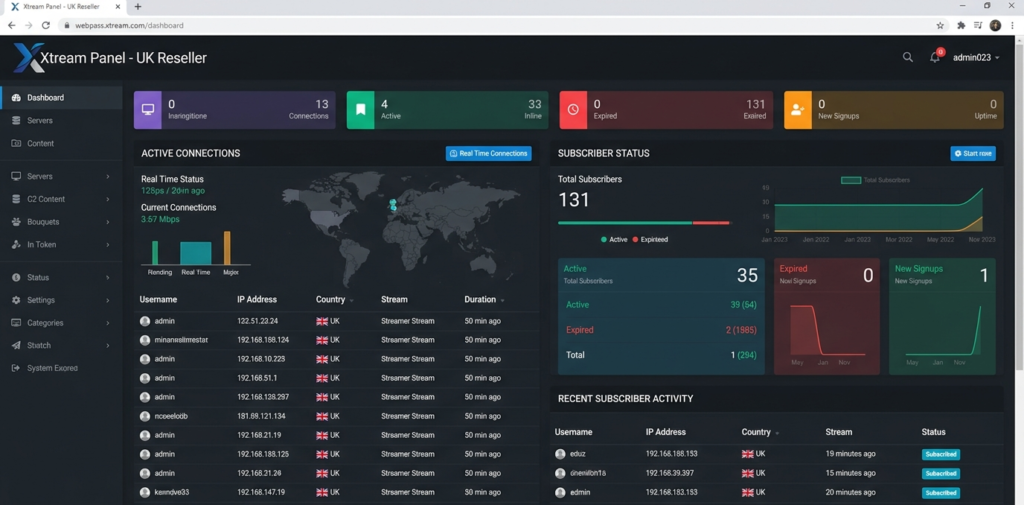Viewport: 1024px width, 505px height.
Task: Click the Real Time Connections button
Action: coord(488,154)
